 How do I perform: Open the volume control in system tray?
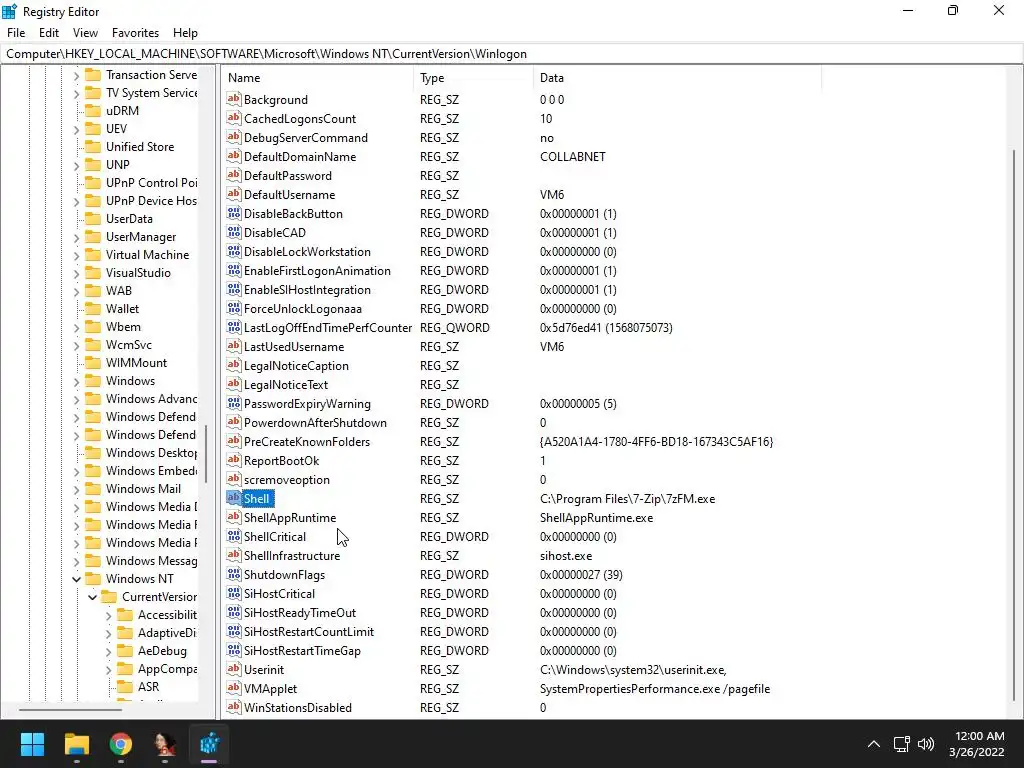click(926, 744)
